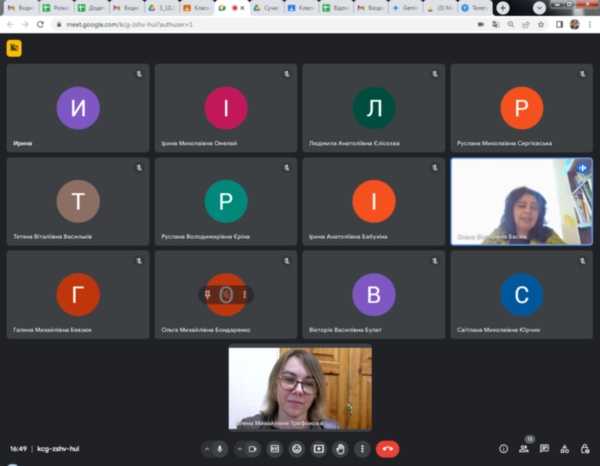This screenshot has height=466, width=600.
Task: Click the red Leave call button
Action: 387,449
